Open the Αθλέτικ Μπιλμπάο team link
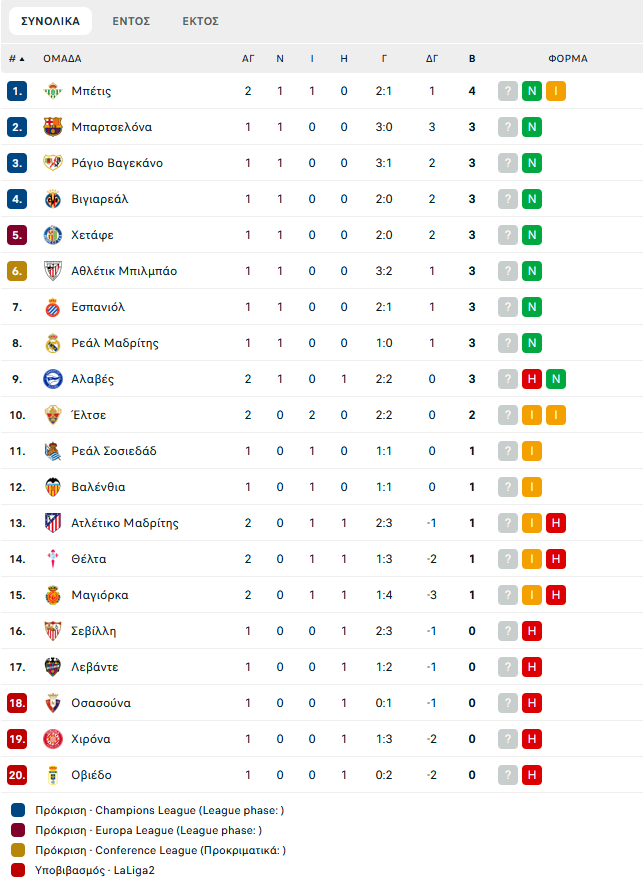 [x=124, y=271]
